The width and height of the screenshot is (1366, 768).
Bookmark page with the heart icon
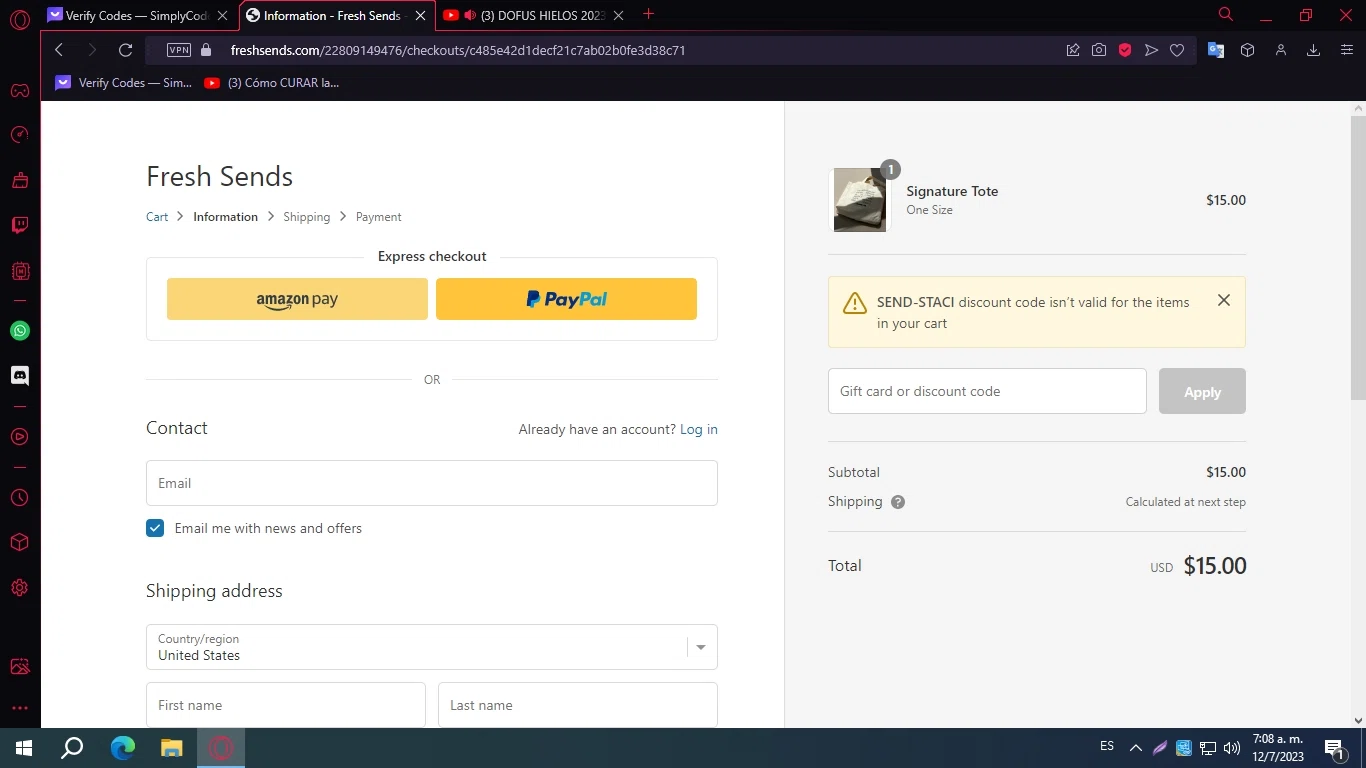coord(1177,50)
